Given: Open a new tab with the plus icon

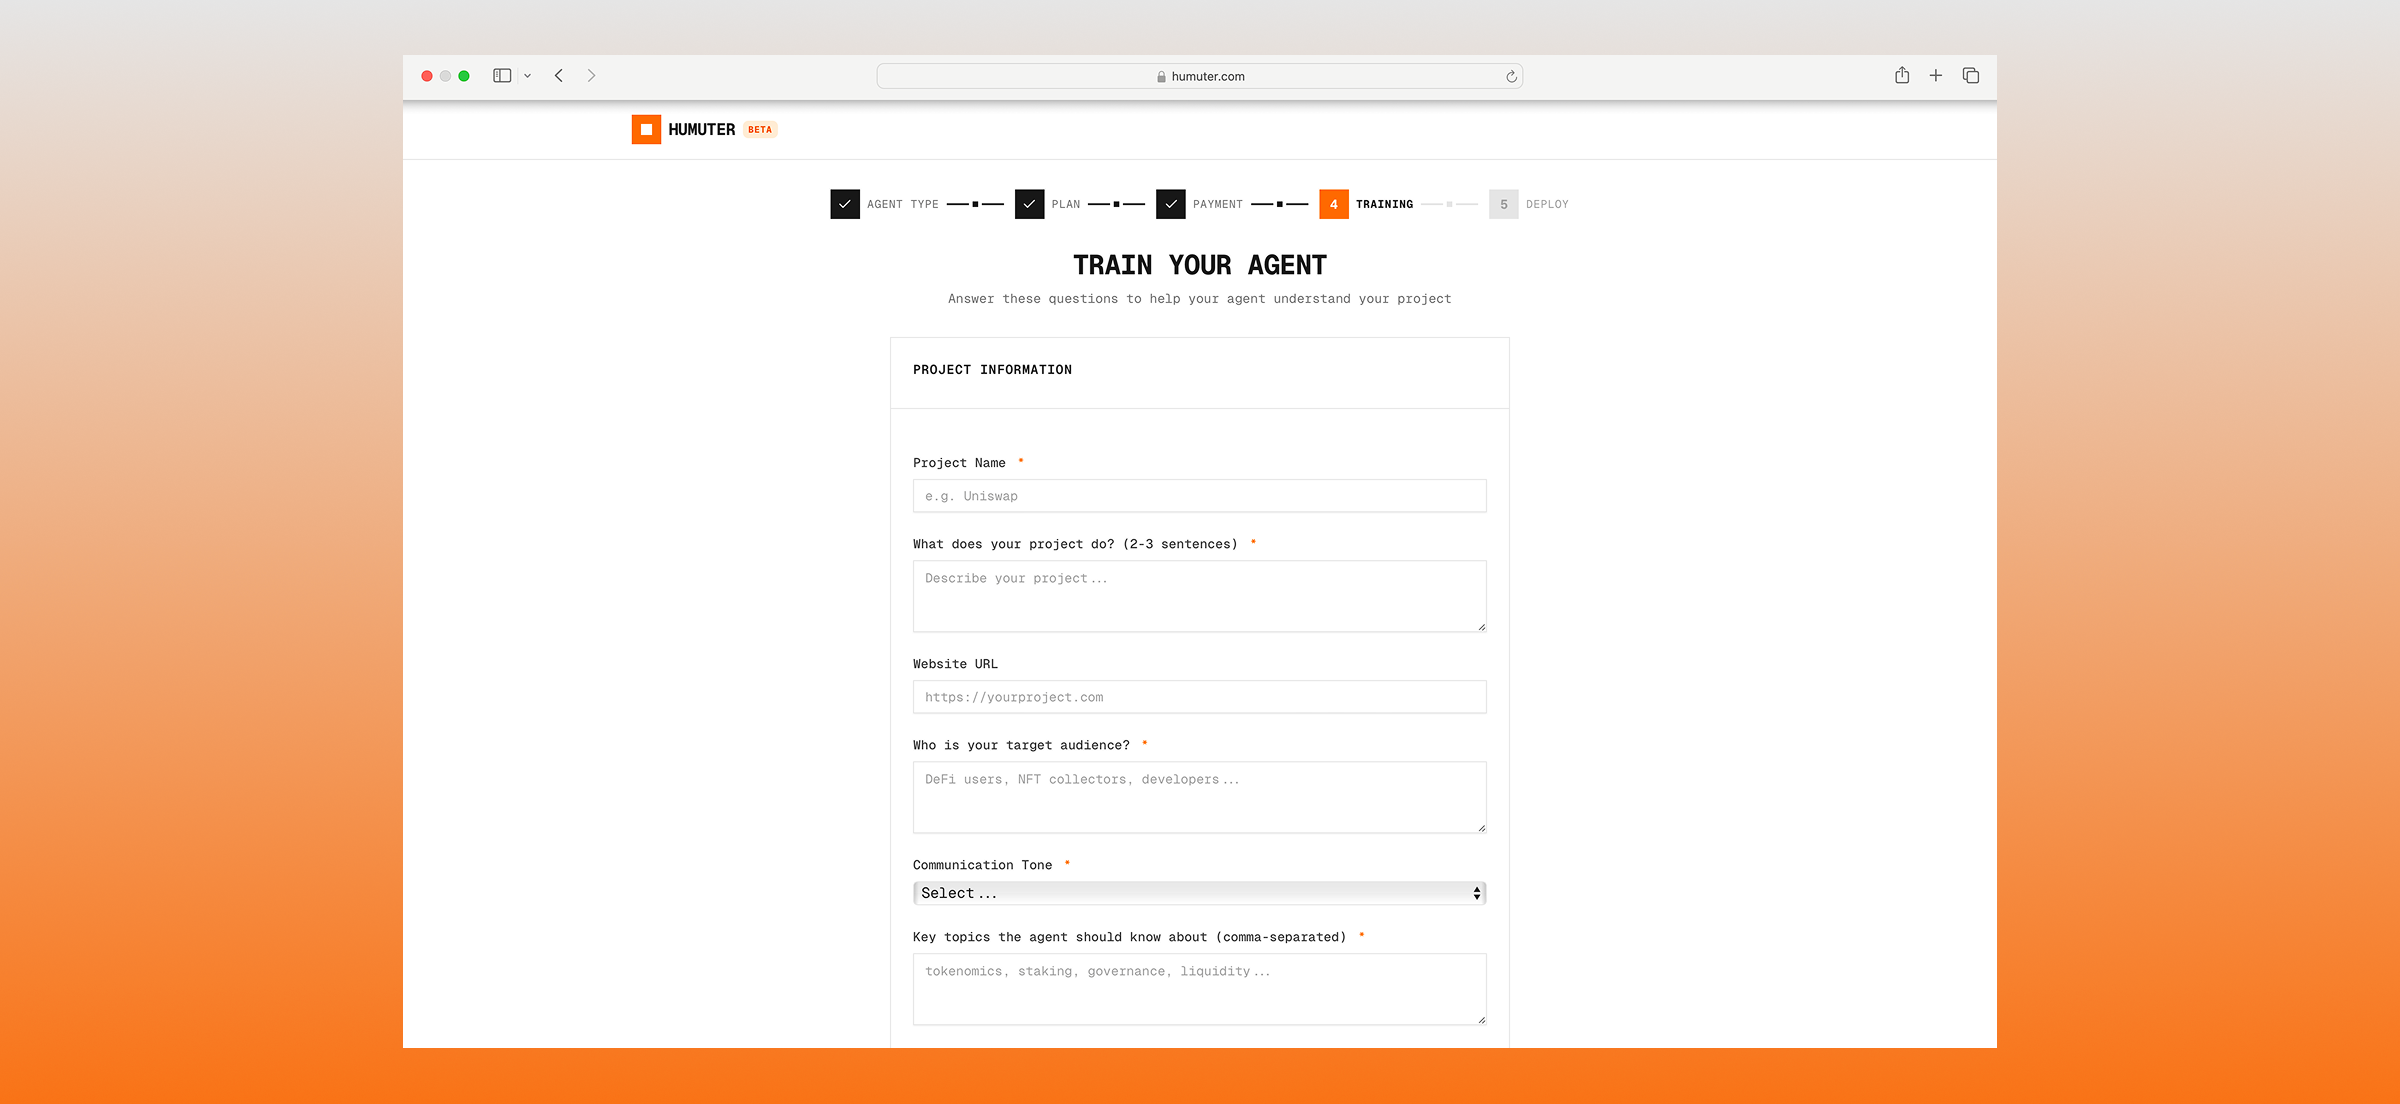Looking at the screenshot, I should pos(1936,76).
